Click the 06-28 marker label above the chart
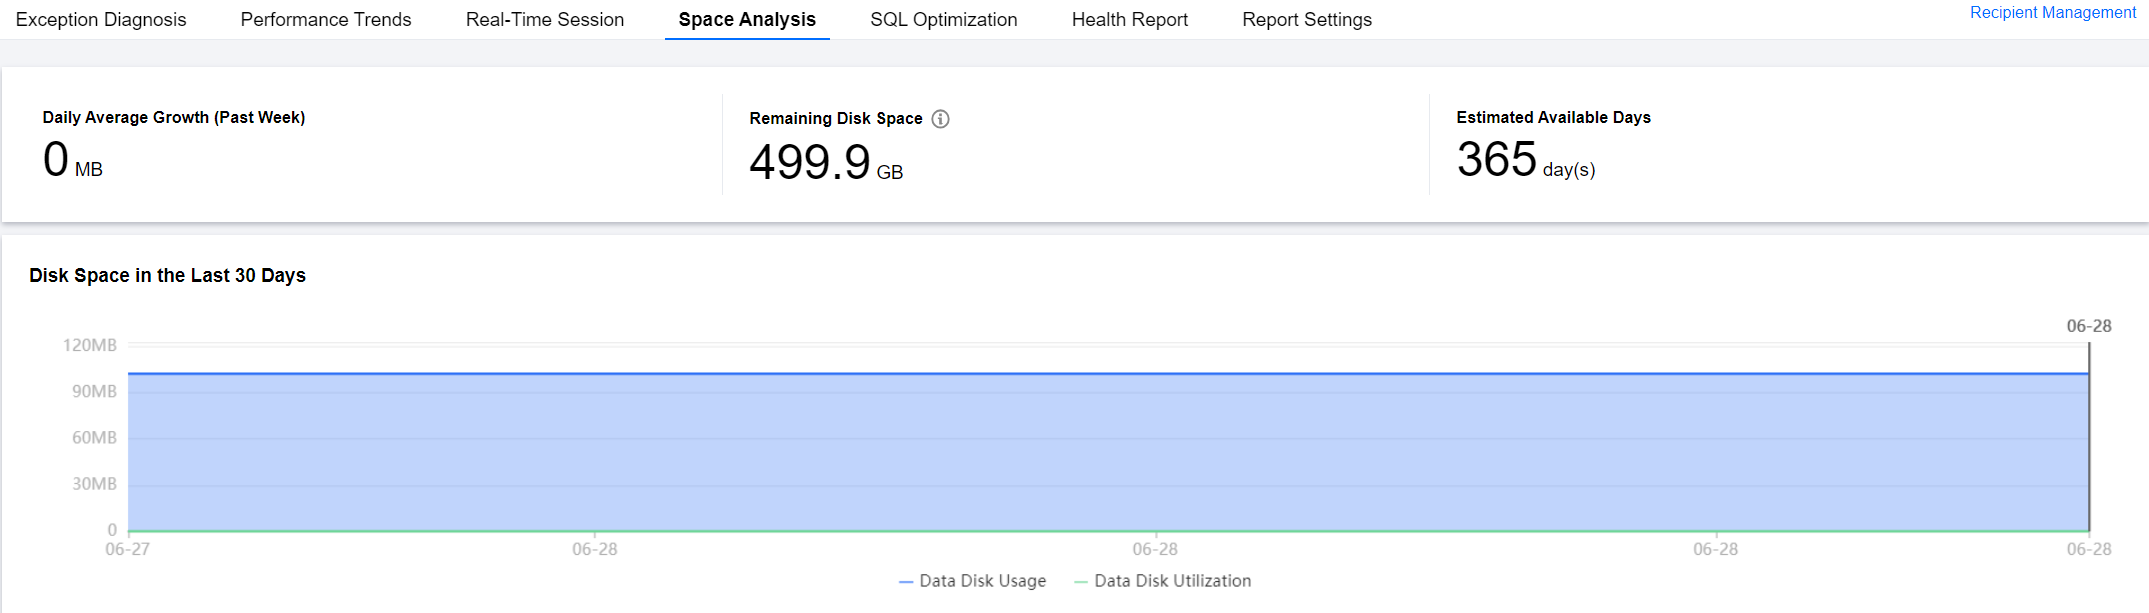The height and width of the screenshot is (613, 2149). [2089, 326]
